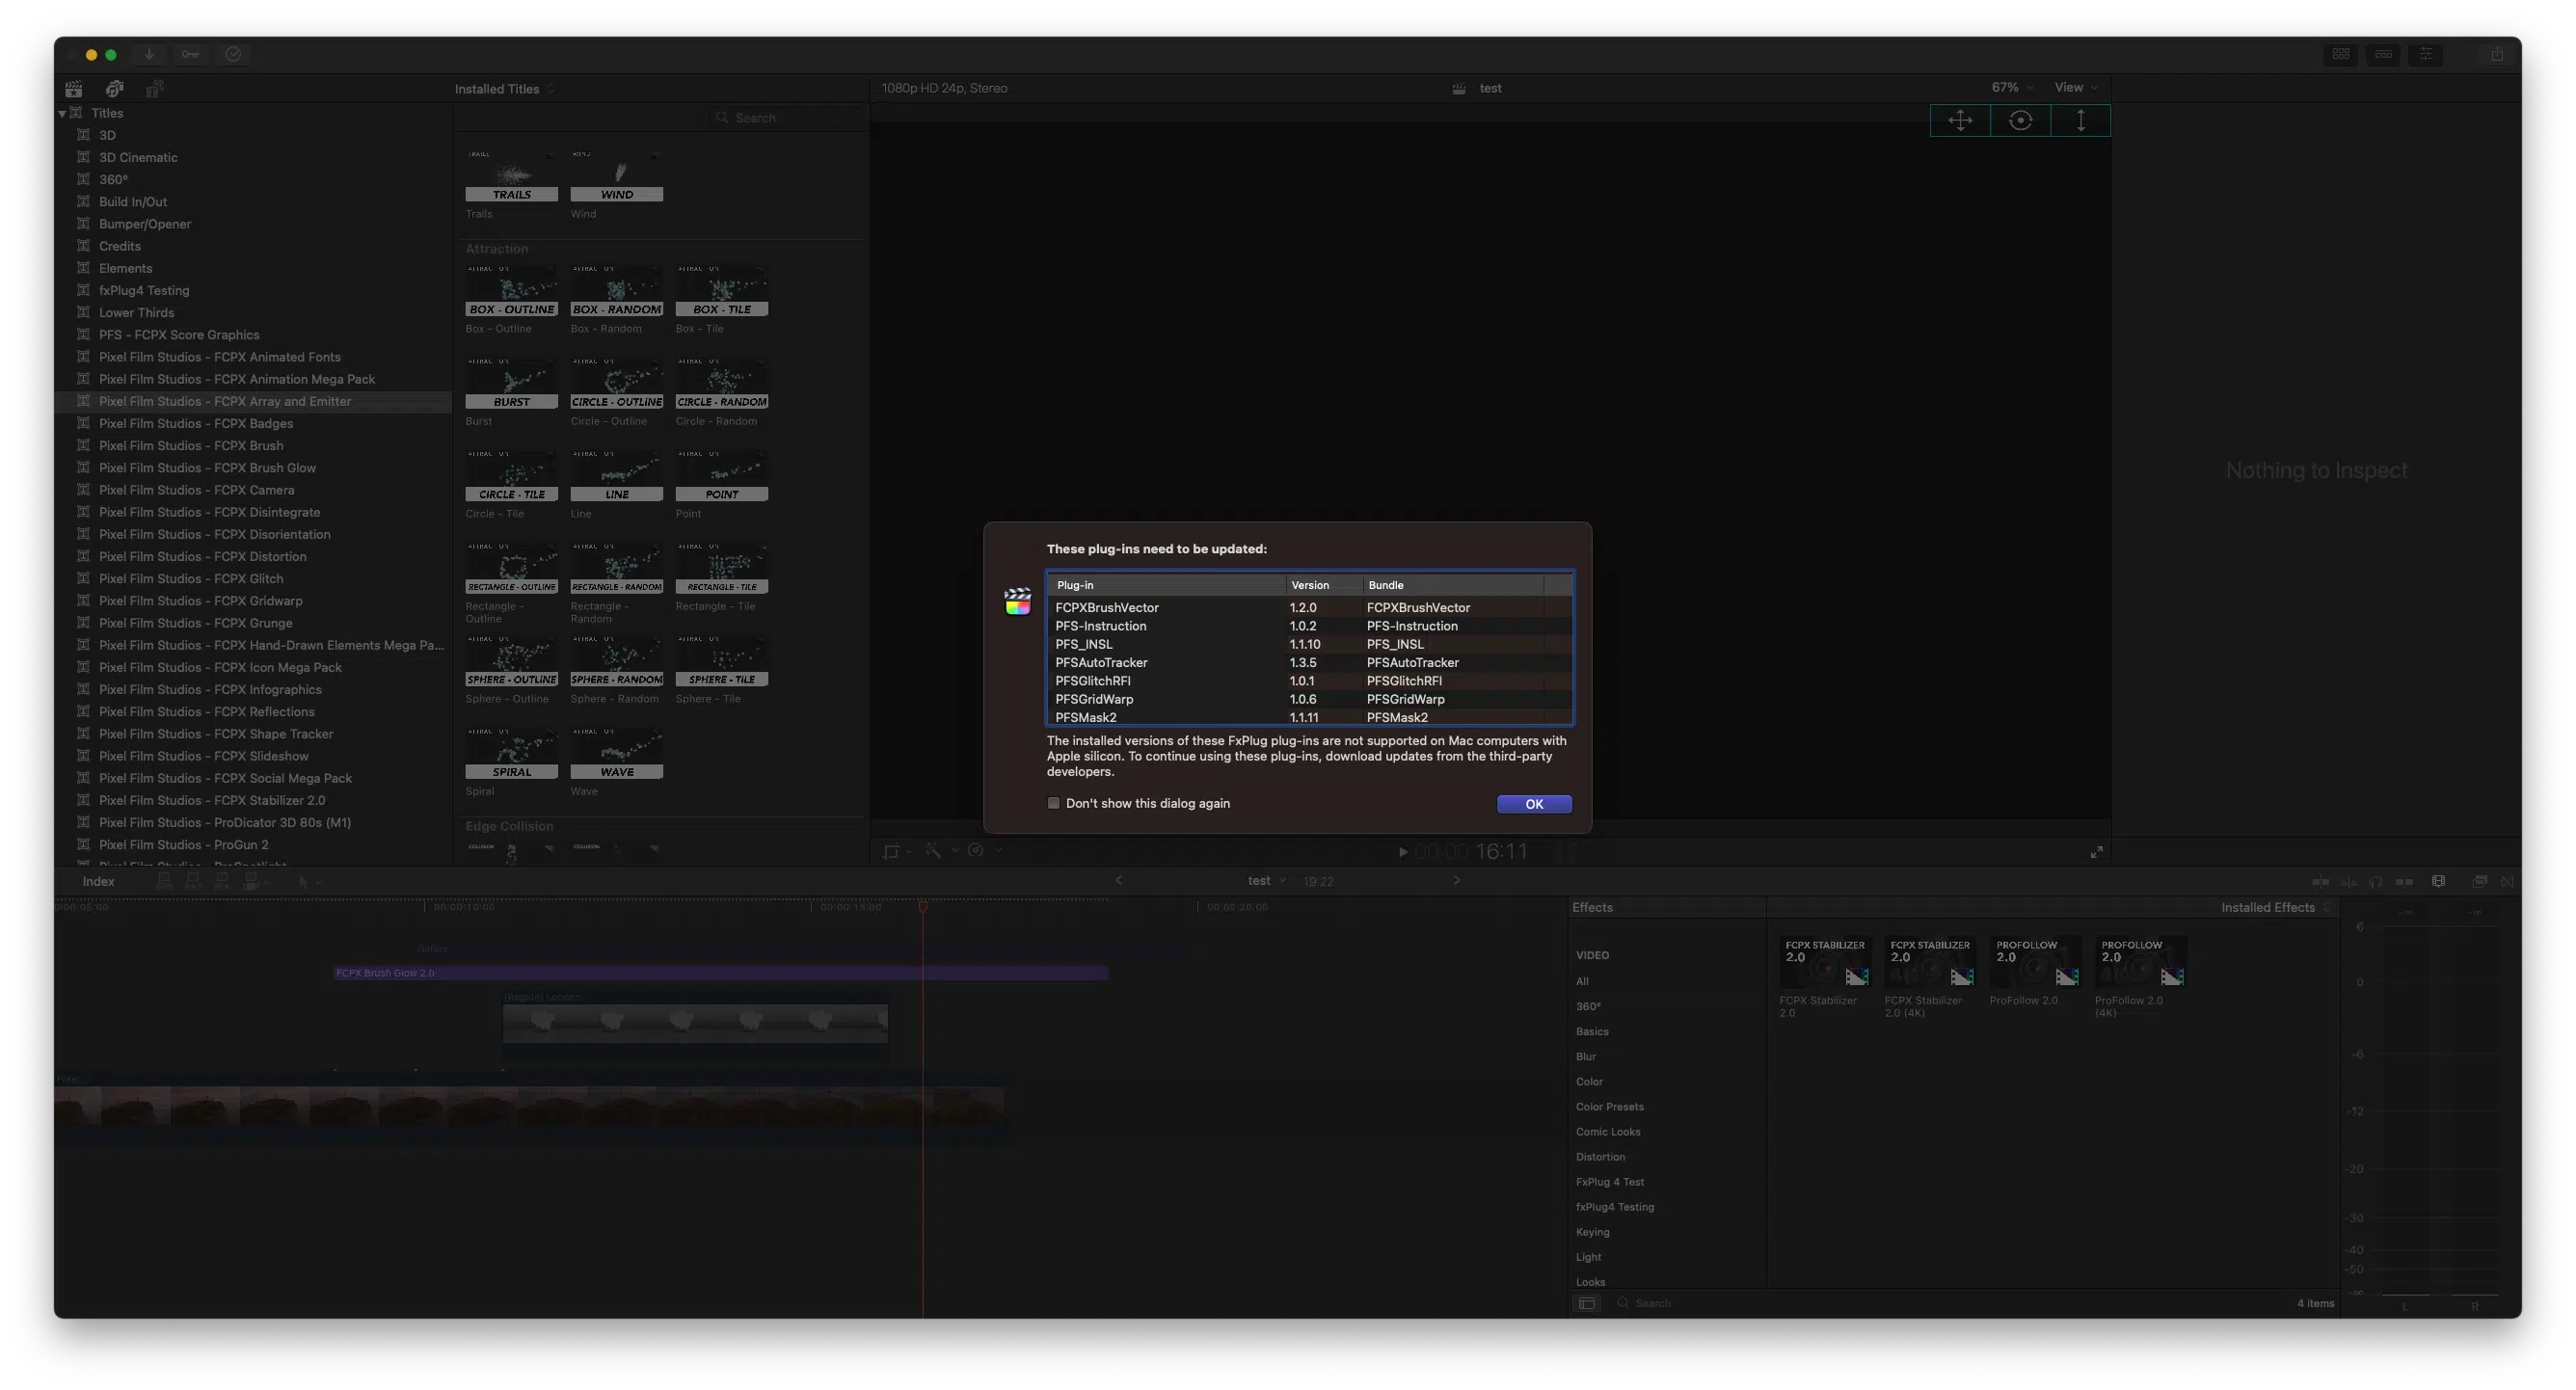
Task: Click the effects browser Search field
Action: [1950, 1303]
